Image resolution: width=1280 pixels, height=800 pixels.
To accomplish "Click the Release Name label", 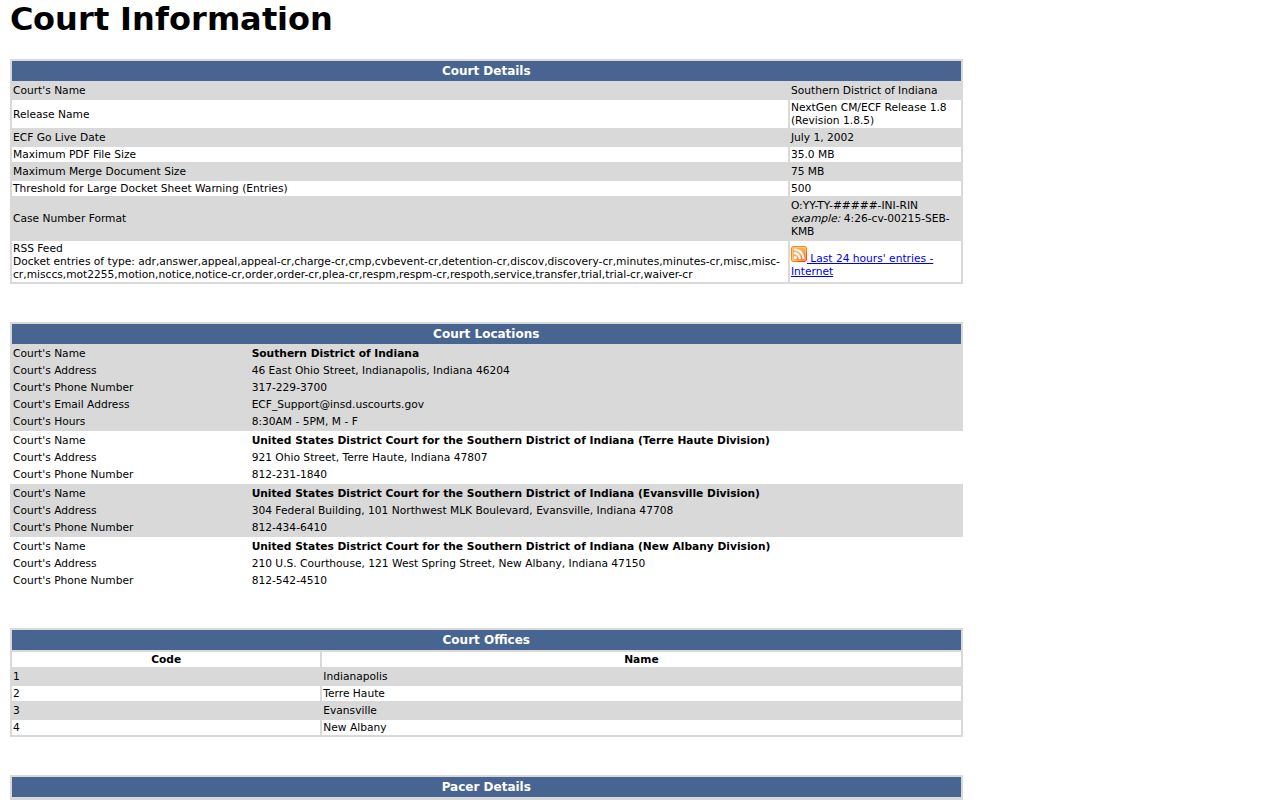I will coord(51,114).
